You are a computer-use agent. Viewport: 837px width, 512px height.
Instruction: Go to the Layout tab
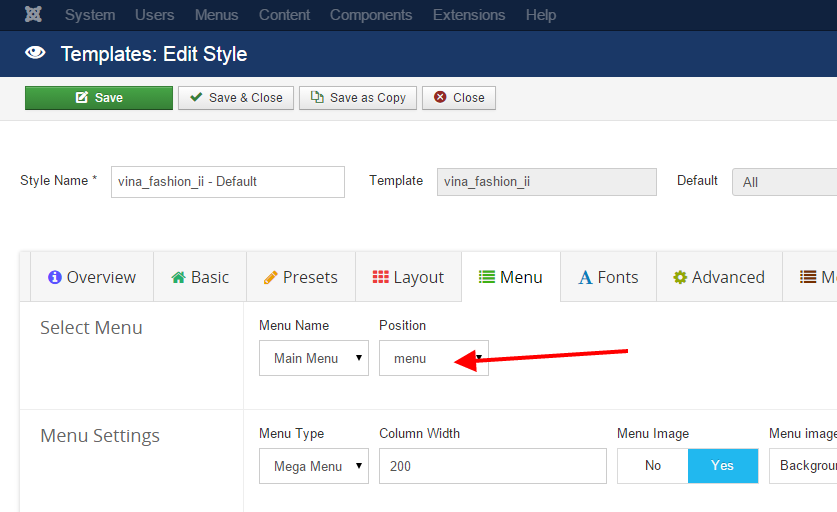(408, 277)
